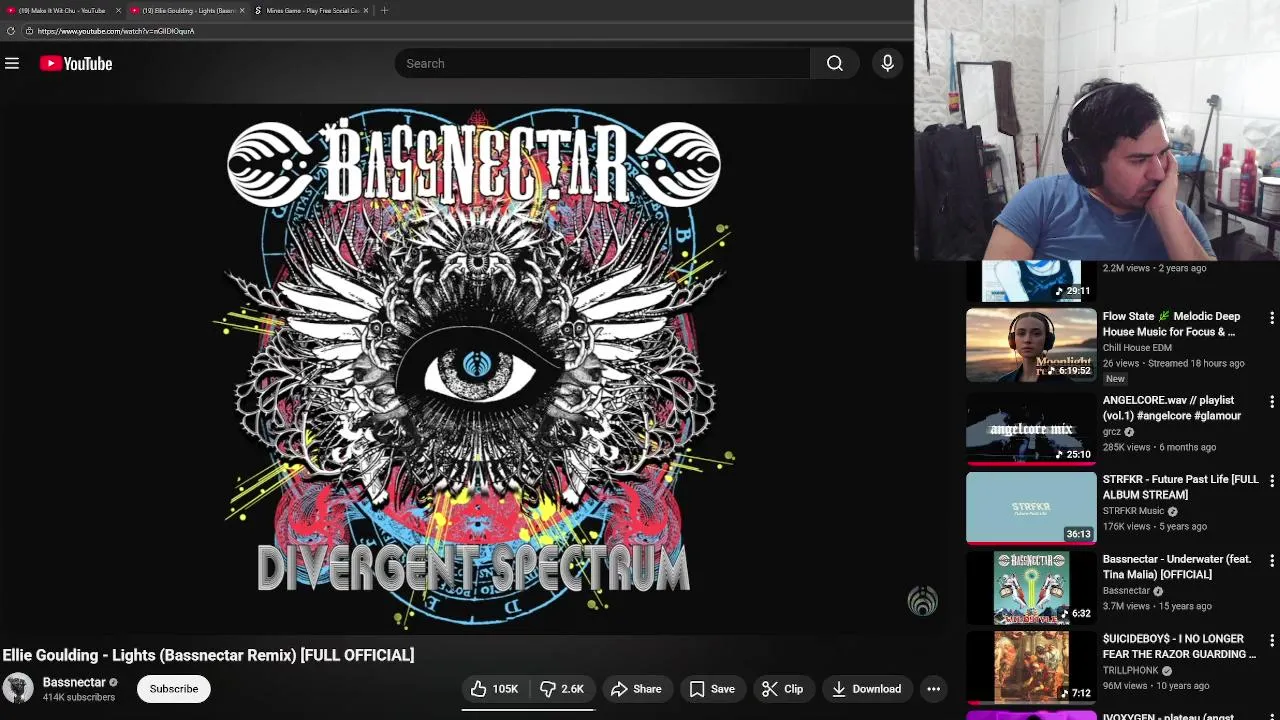Select the Ellie Goulding Lights tab
Viewport: 1280px width, 720px height.
coord(188,10)
